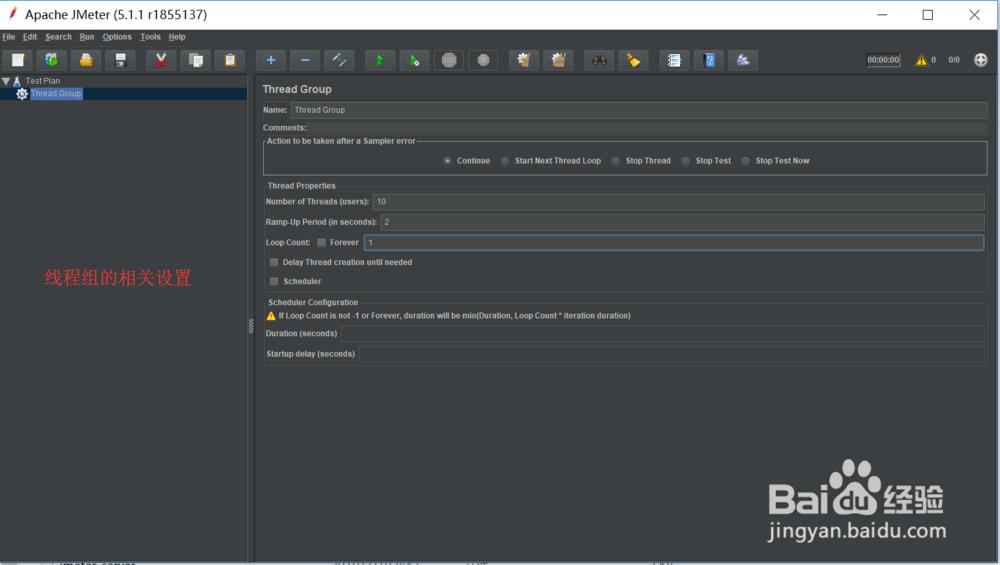
Task: Start with no pauses icon
Action: (415, 60)
